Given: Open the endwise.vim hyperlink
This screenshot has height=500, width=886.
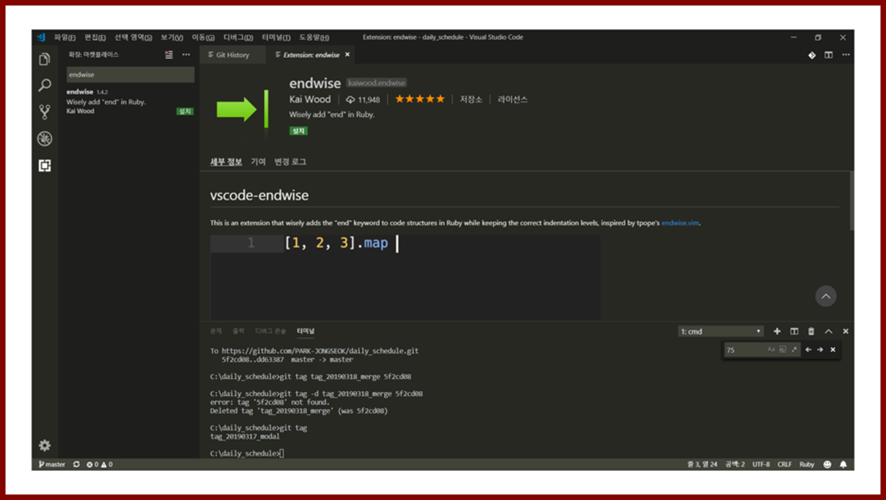Looking at the screenshot, I should click(x=680, y=223).
